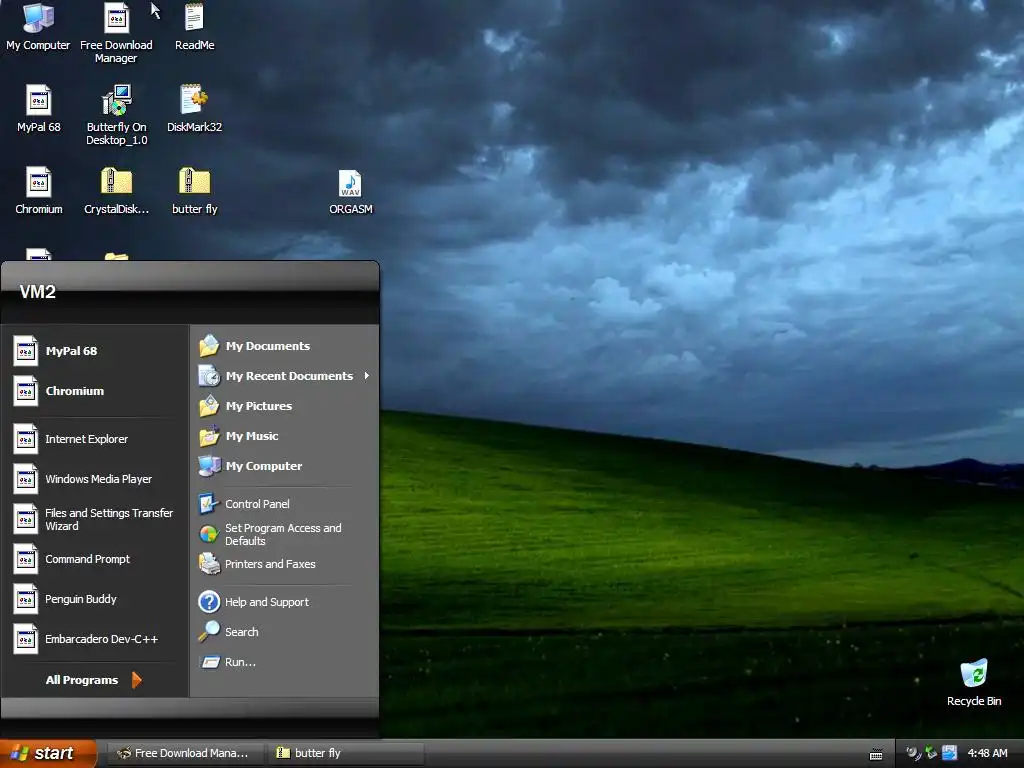Open Windows Media Player in Start menu
Viewport: 1024px width, 768px height.
click(x=95, y=479)
